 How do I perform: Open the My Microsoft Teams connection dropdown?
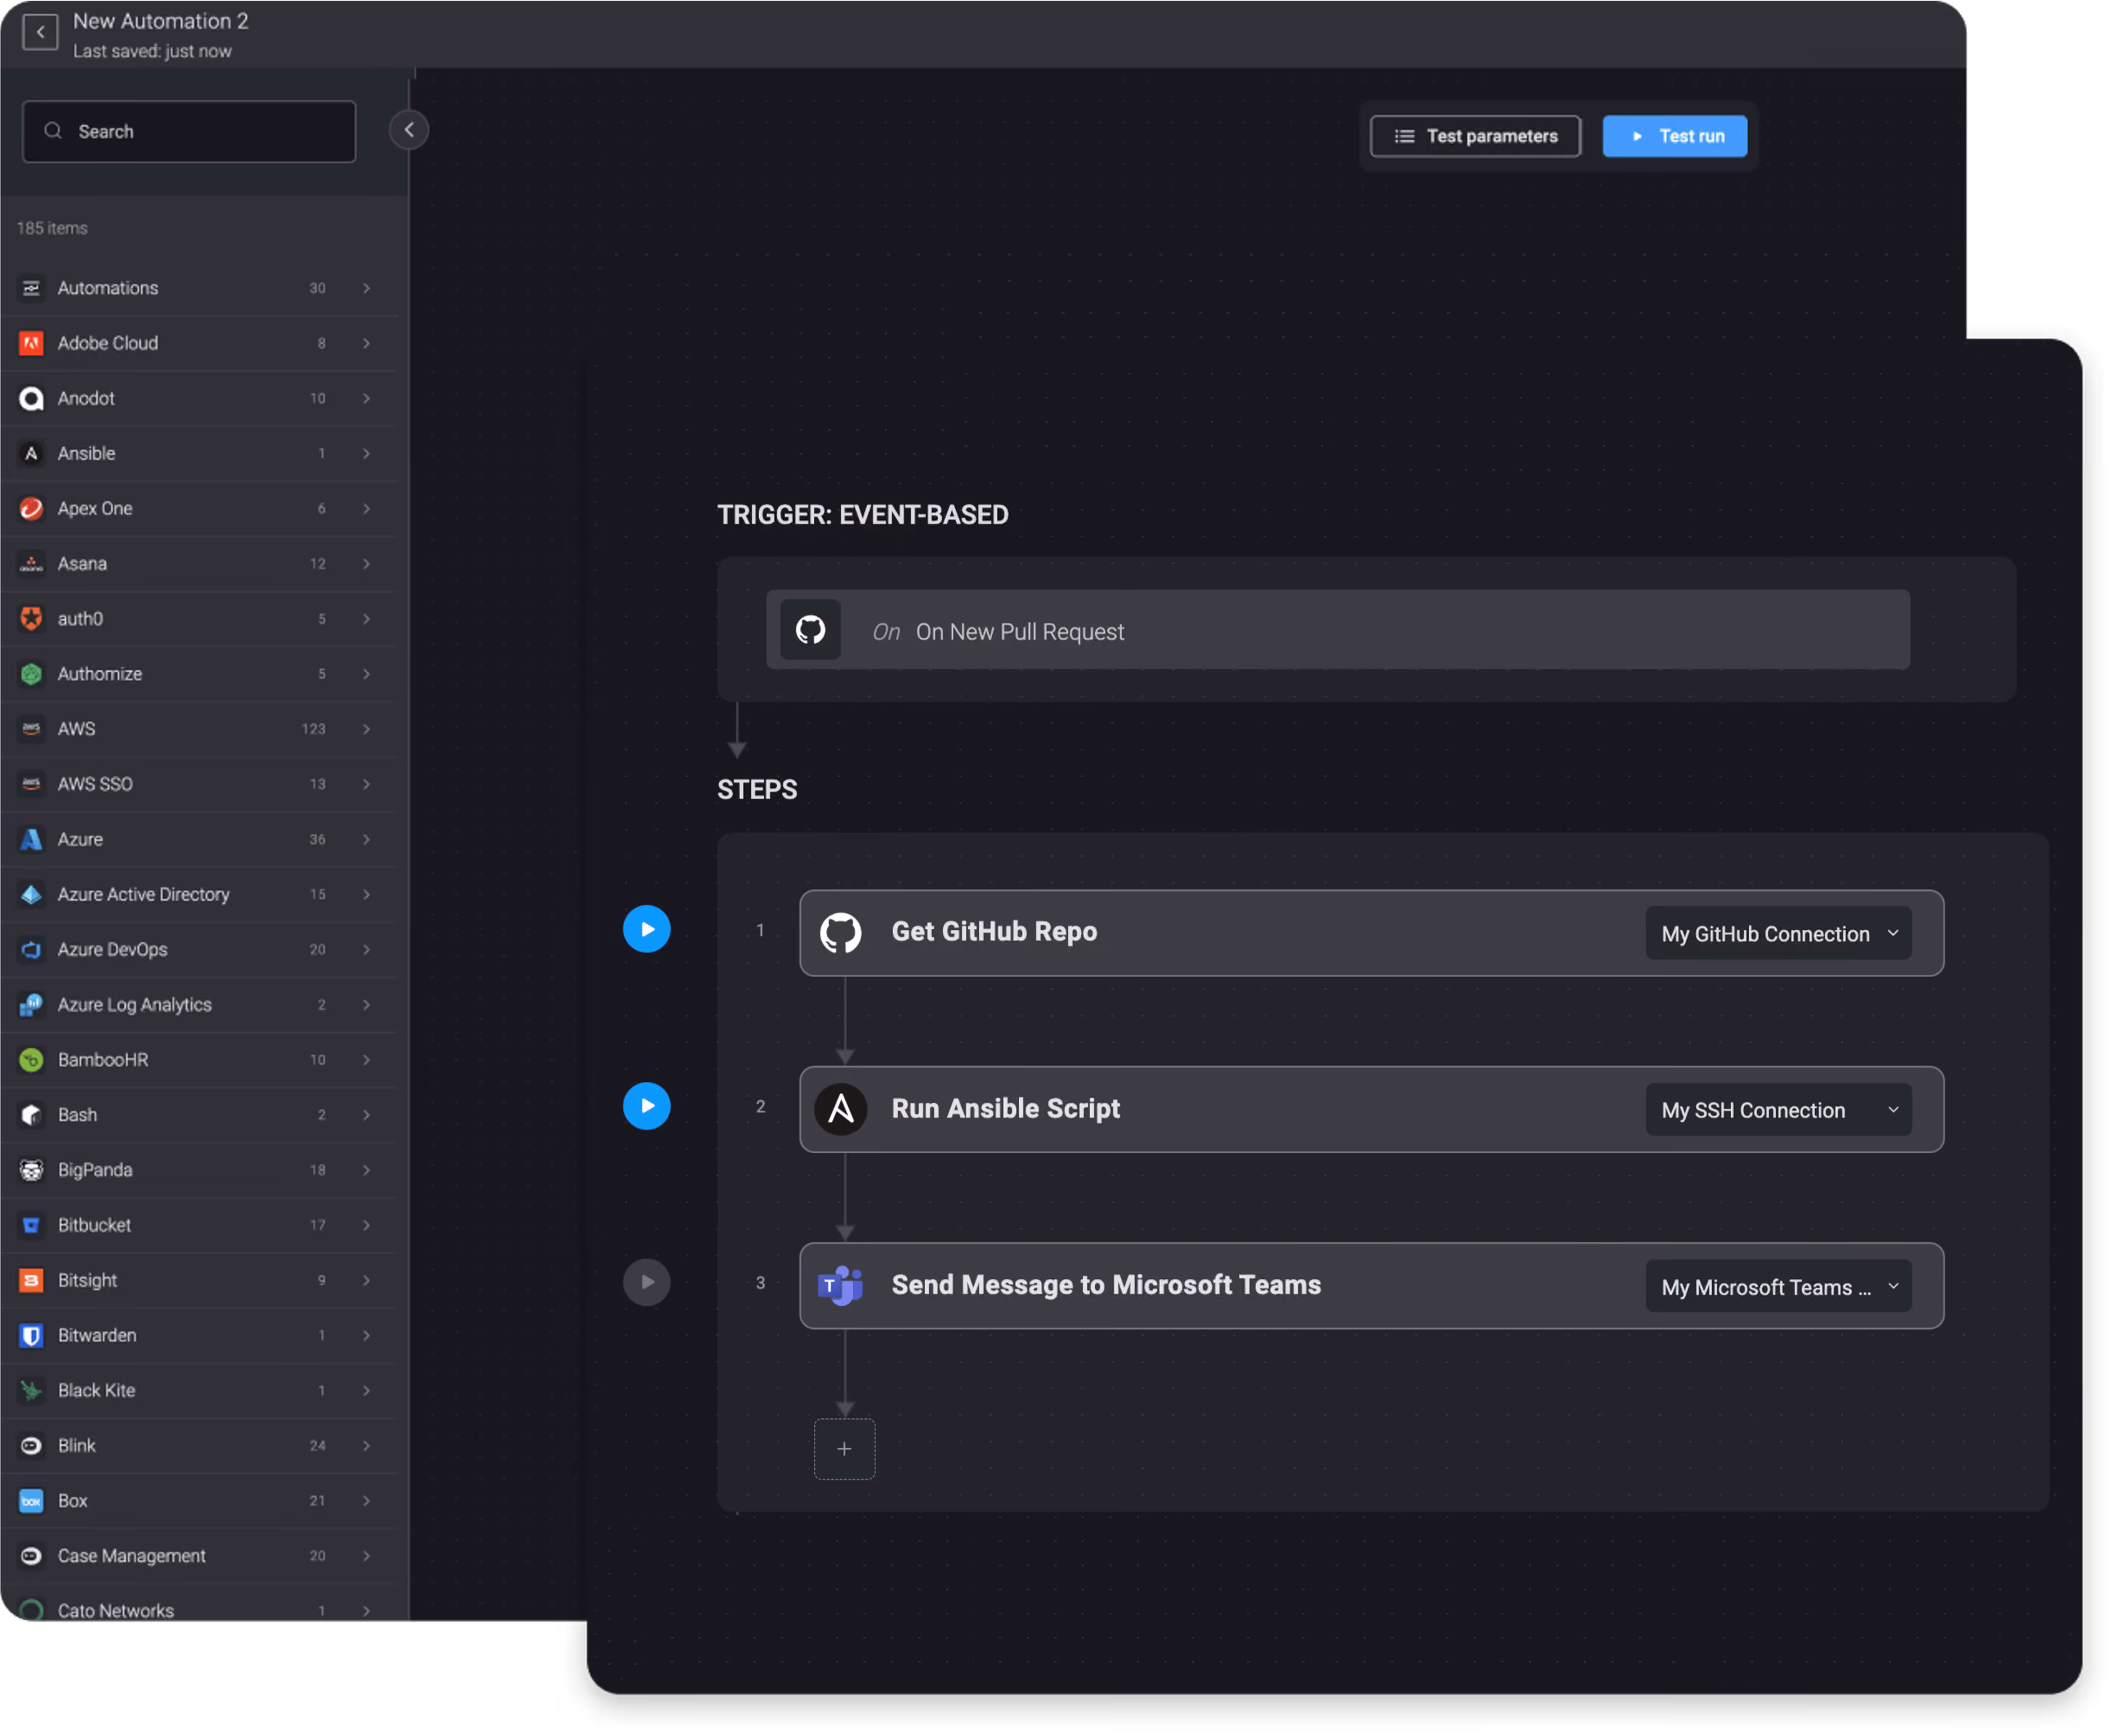click(x=1779, y=1287)
